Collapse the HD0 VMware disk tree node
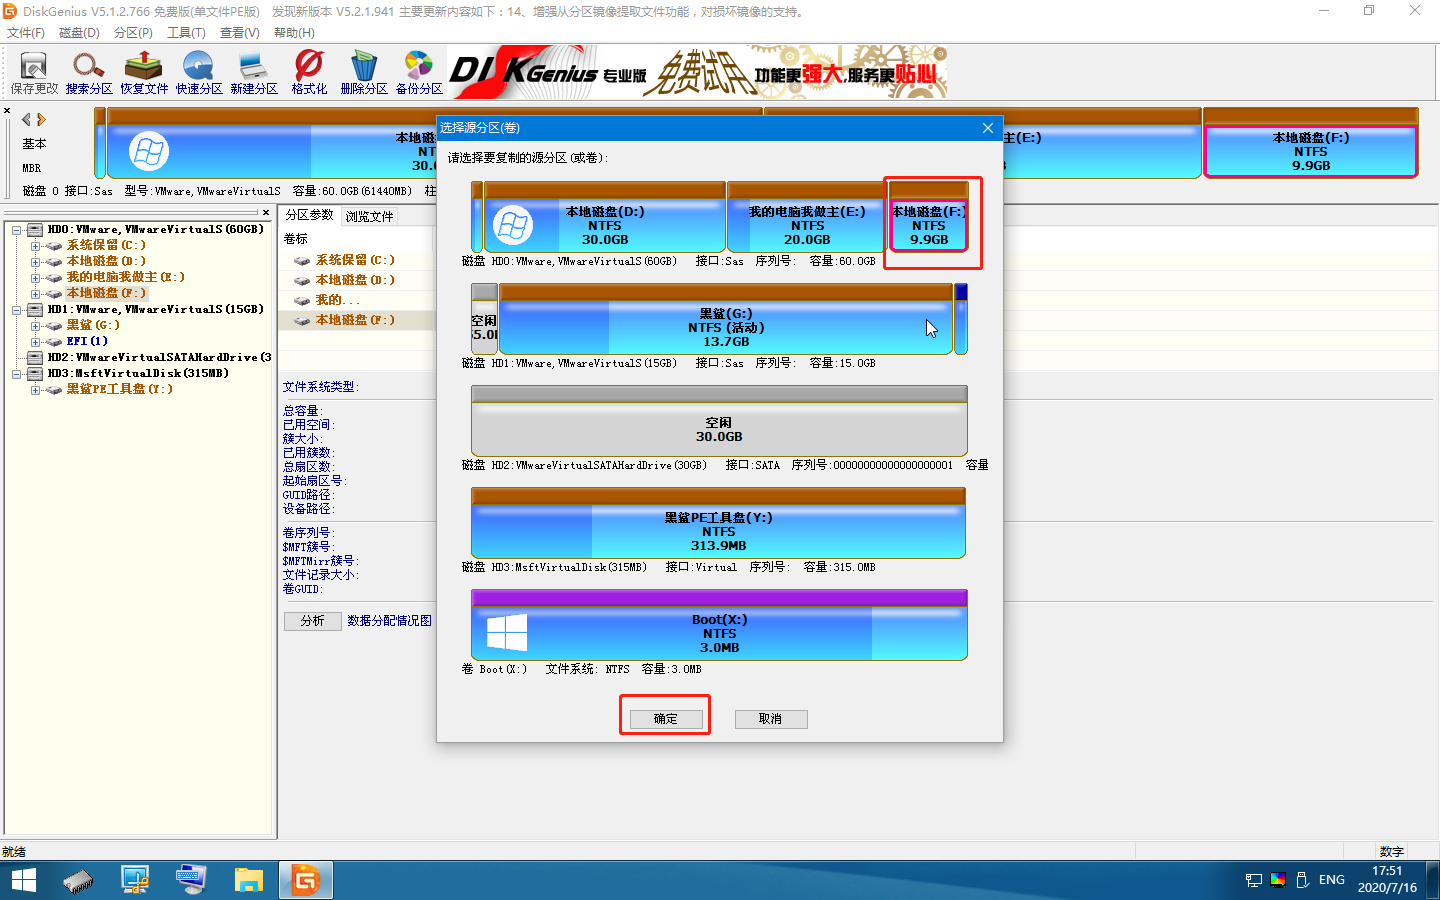Screen dimensions: 1440x900 (x=17, y=230)
